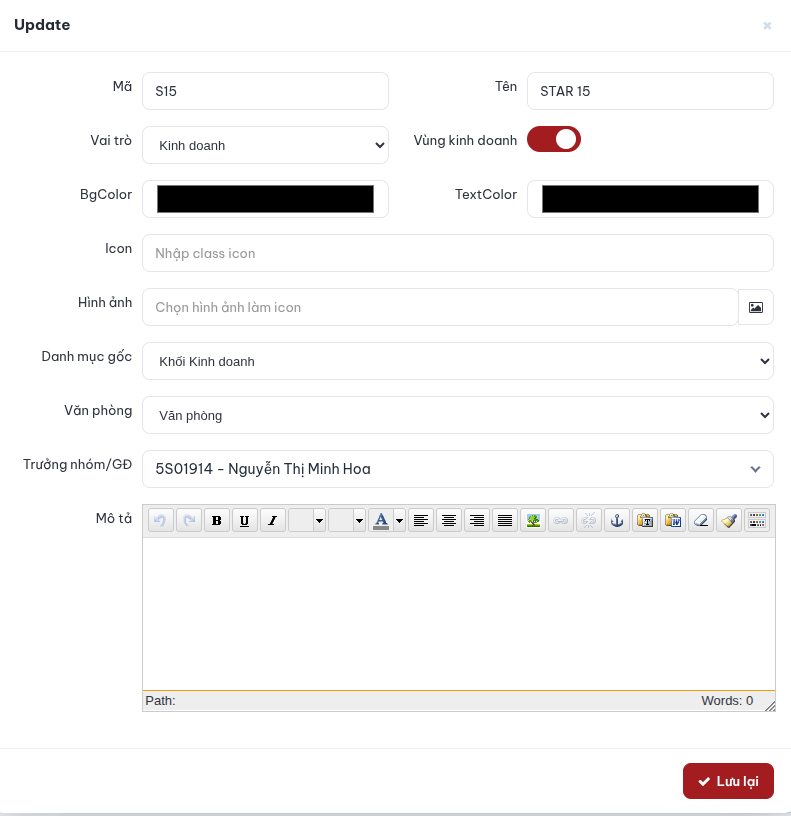The width and height of the screenshot is (791, 816).
Task: Grab the editor resize handle corner
Action: [x=770, y=706]
